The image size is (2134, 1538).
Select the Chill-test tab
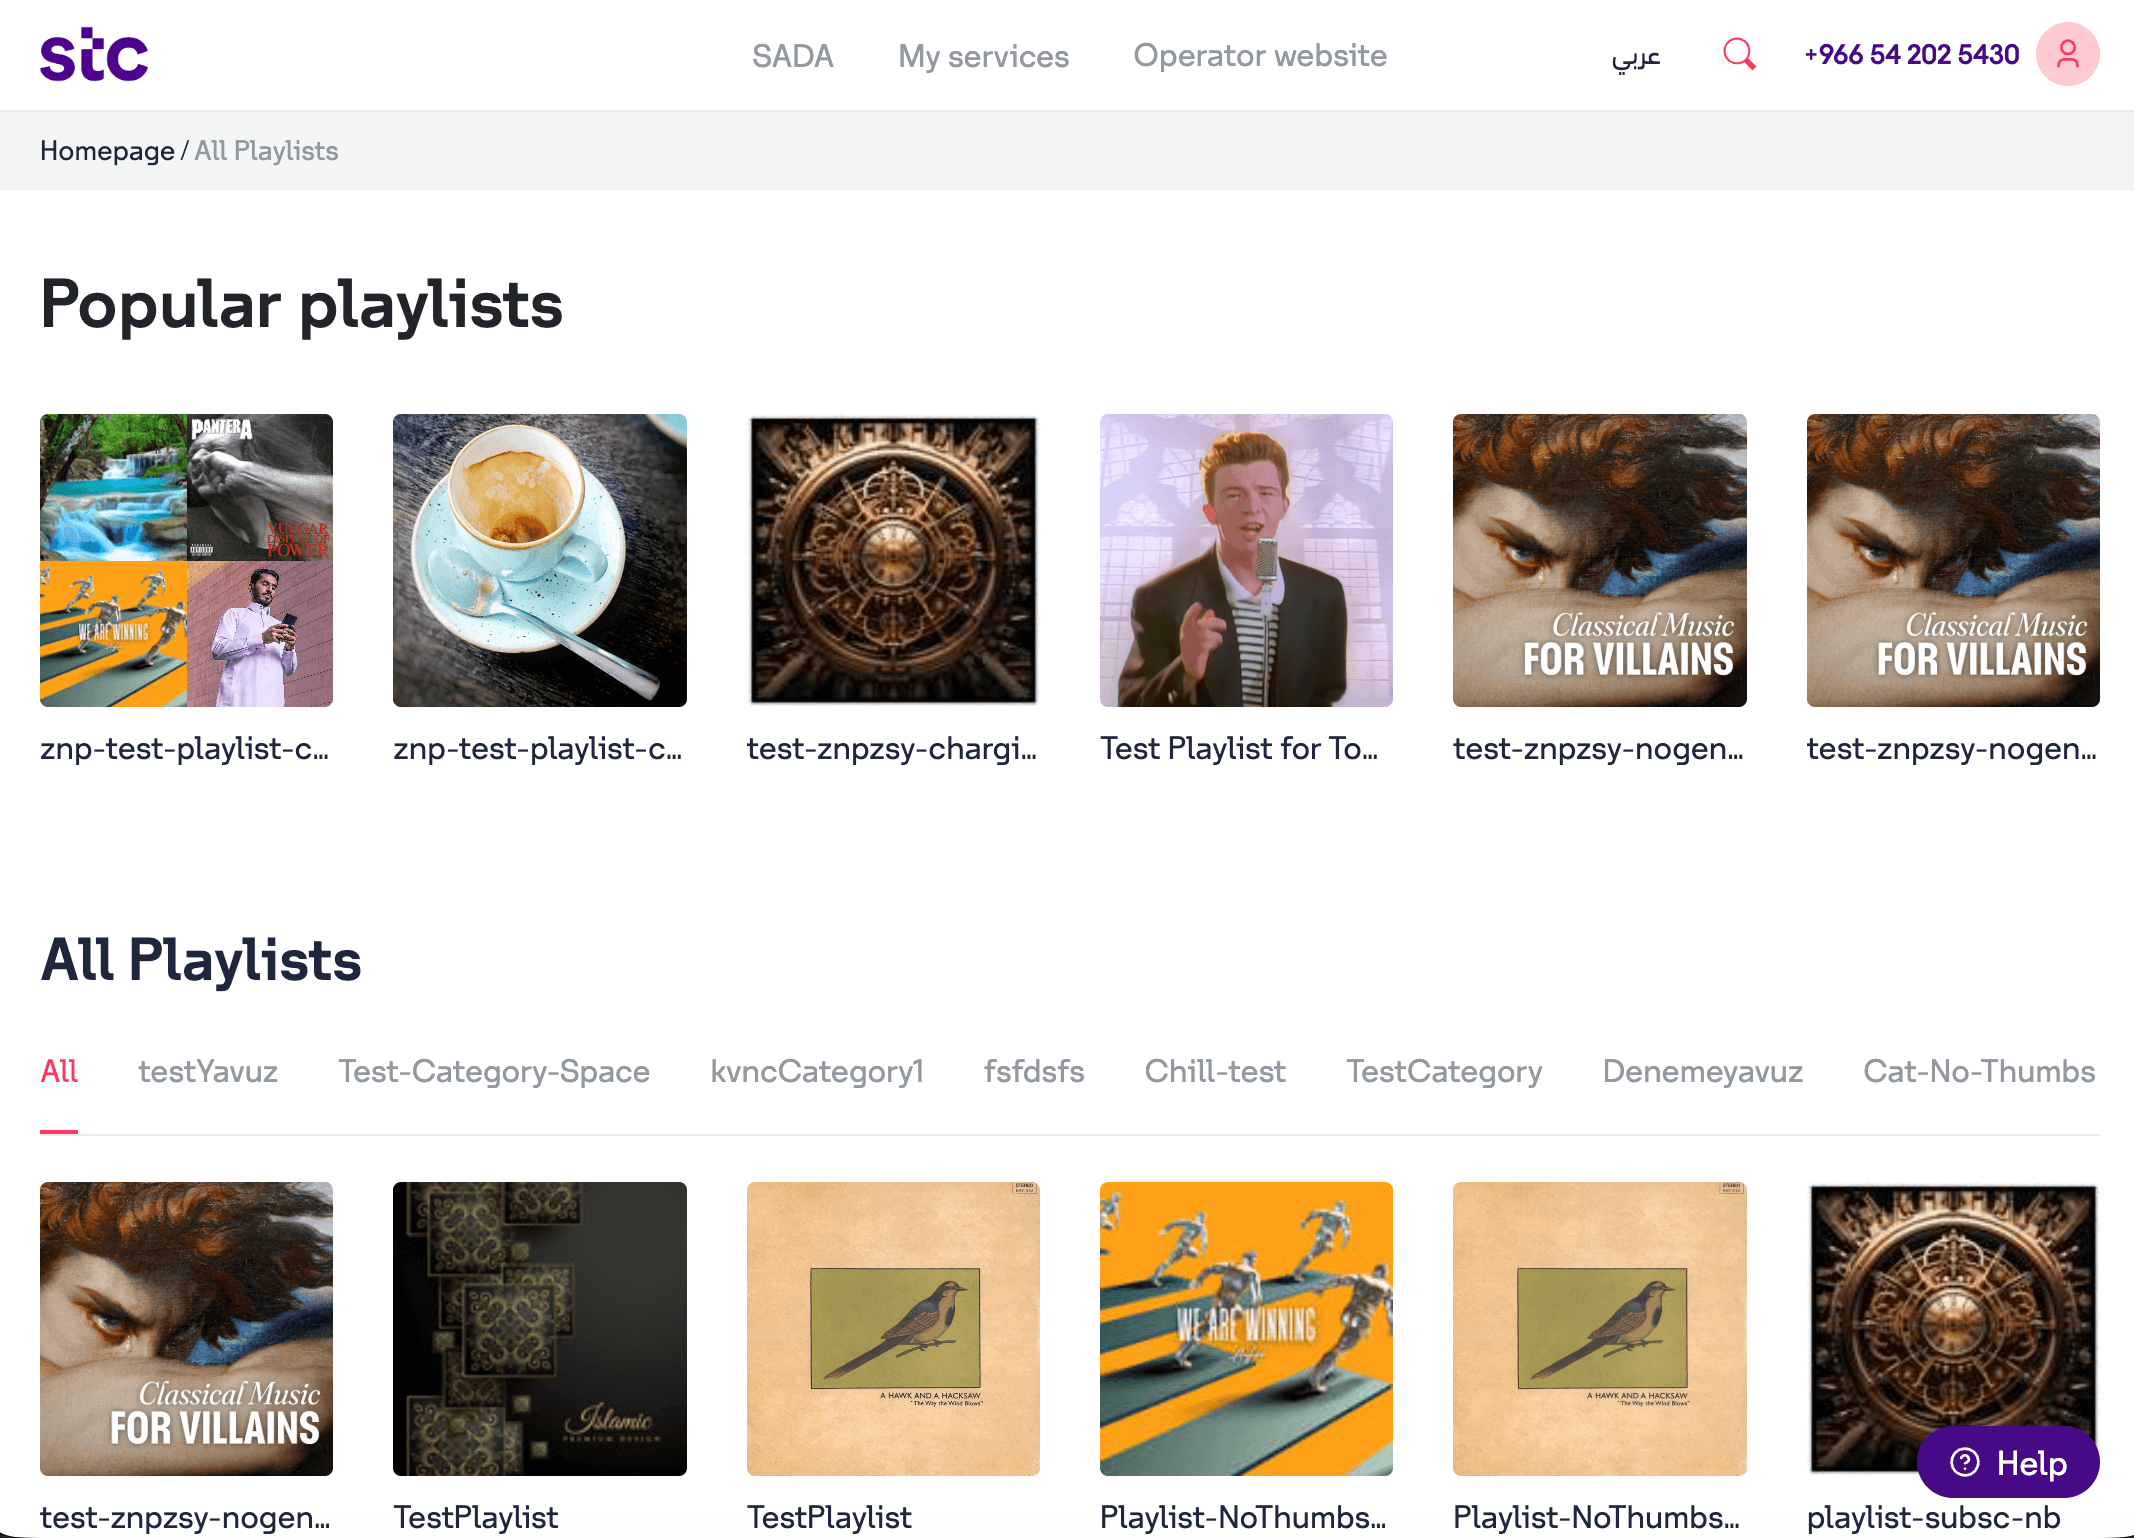(1215, 1071)
